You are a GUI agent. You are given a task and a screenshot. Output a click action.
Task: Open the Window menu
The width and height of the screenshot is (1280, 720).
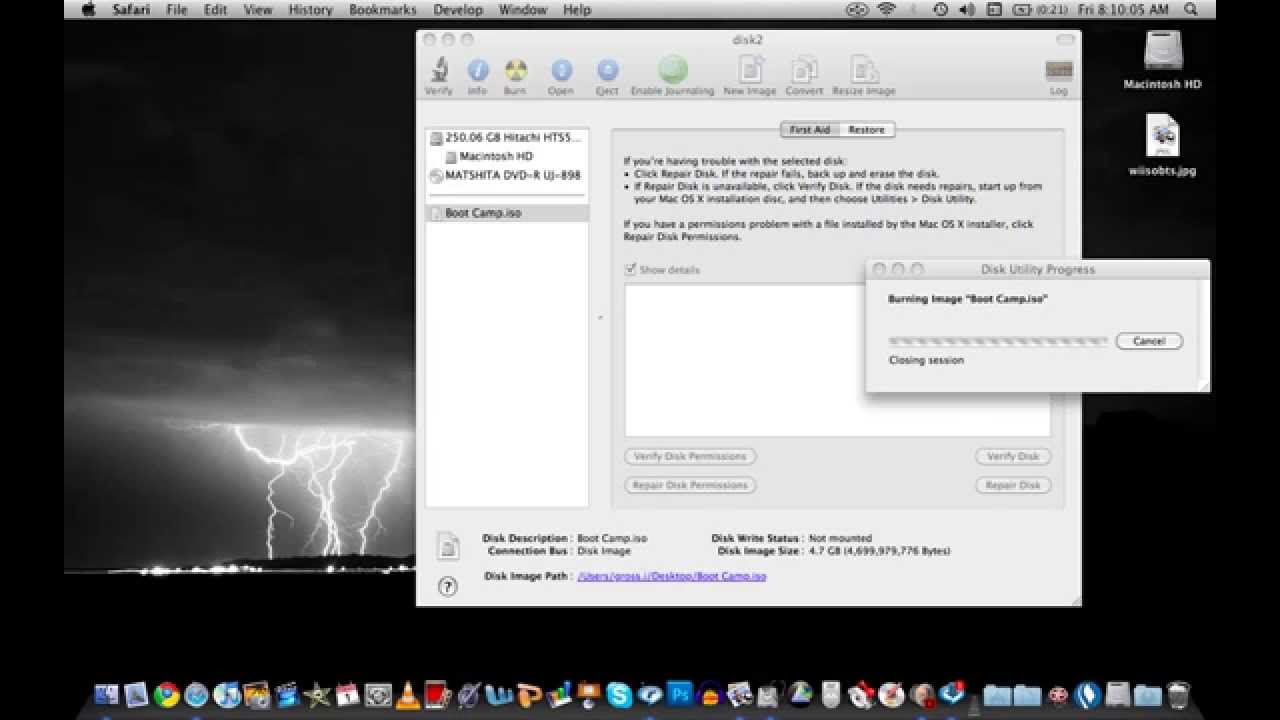523,9
